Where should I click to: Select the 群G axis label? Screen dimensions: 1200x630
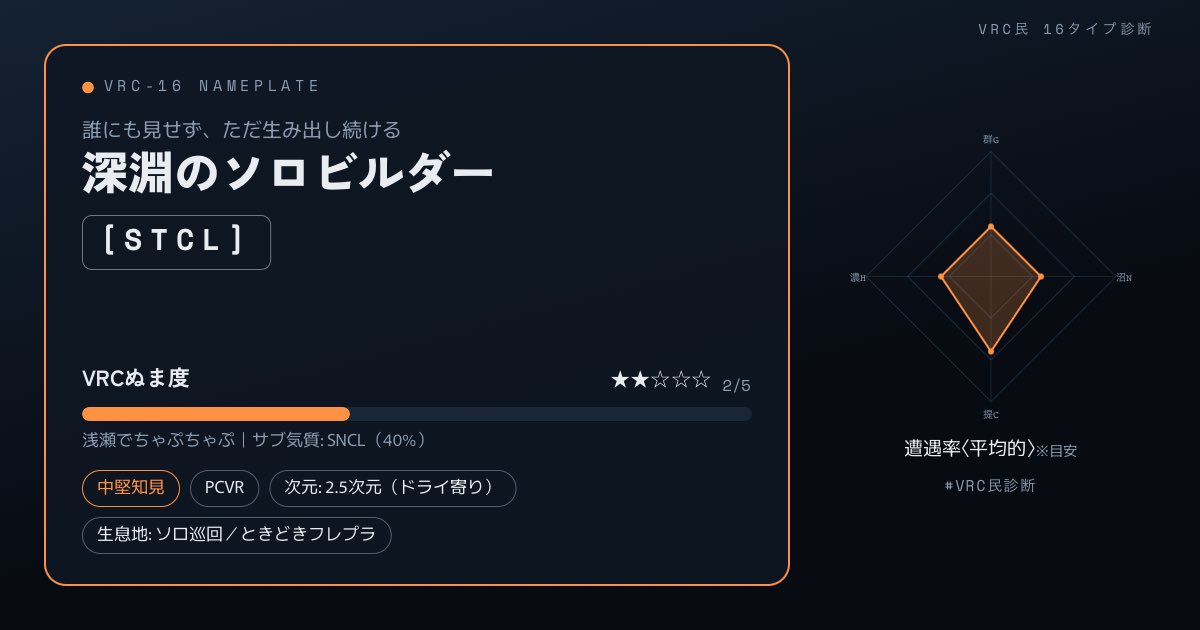point(991,139)
